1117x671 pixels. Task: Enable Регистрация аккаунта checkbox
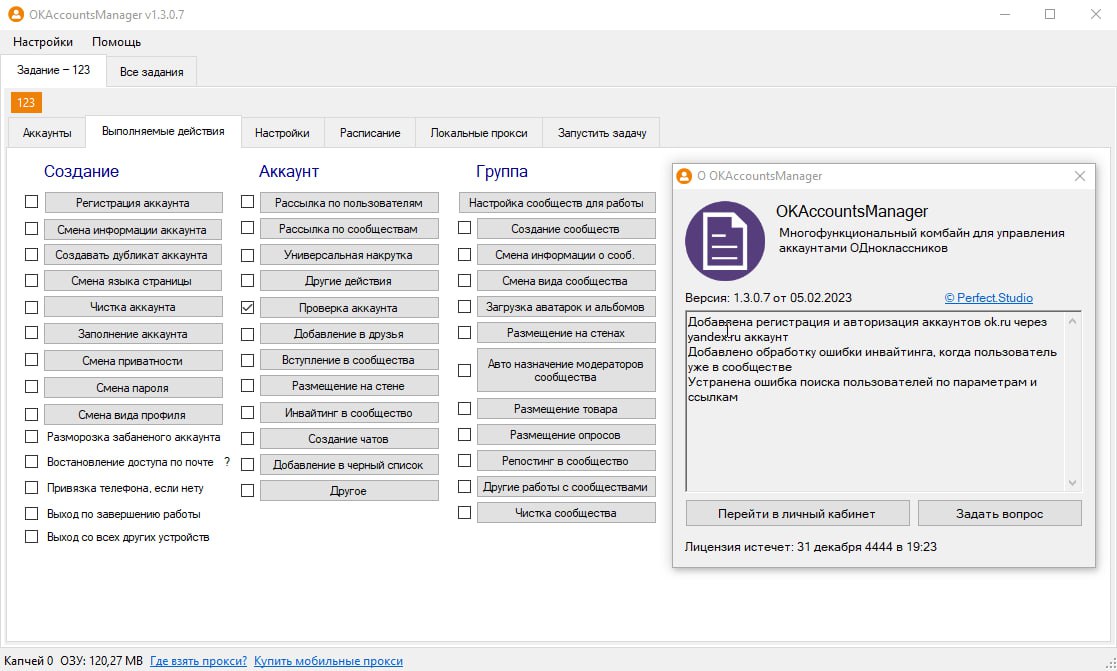click(x=31, y=202)
